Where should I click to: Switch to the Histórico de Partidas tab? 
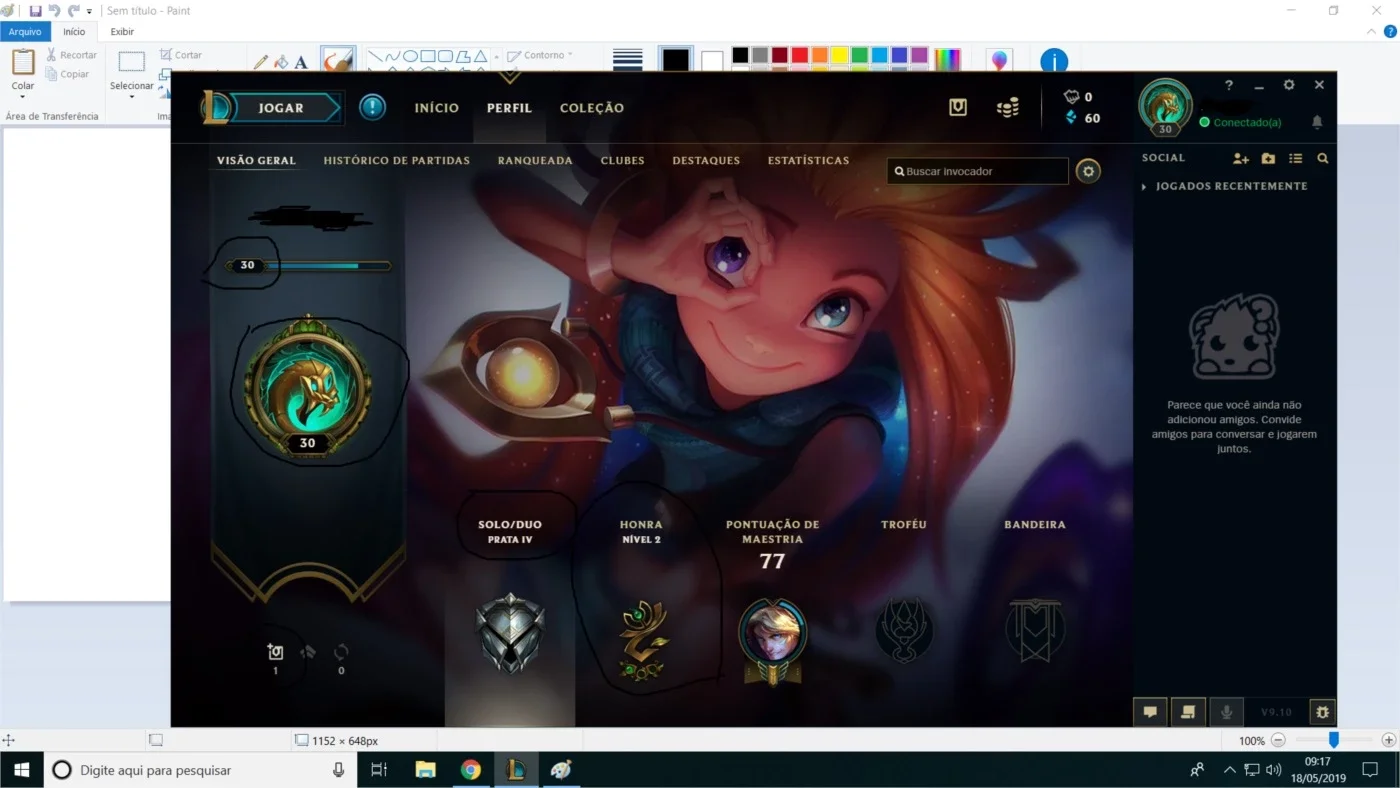(397, 160)
